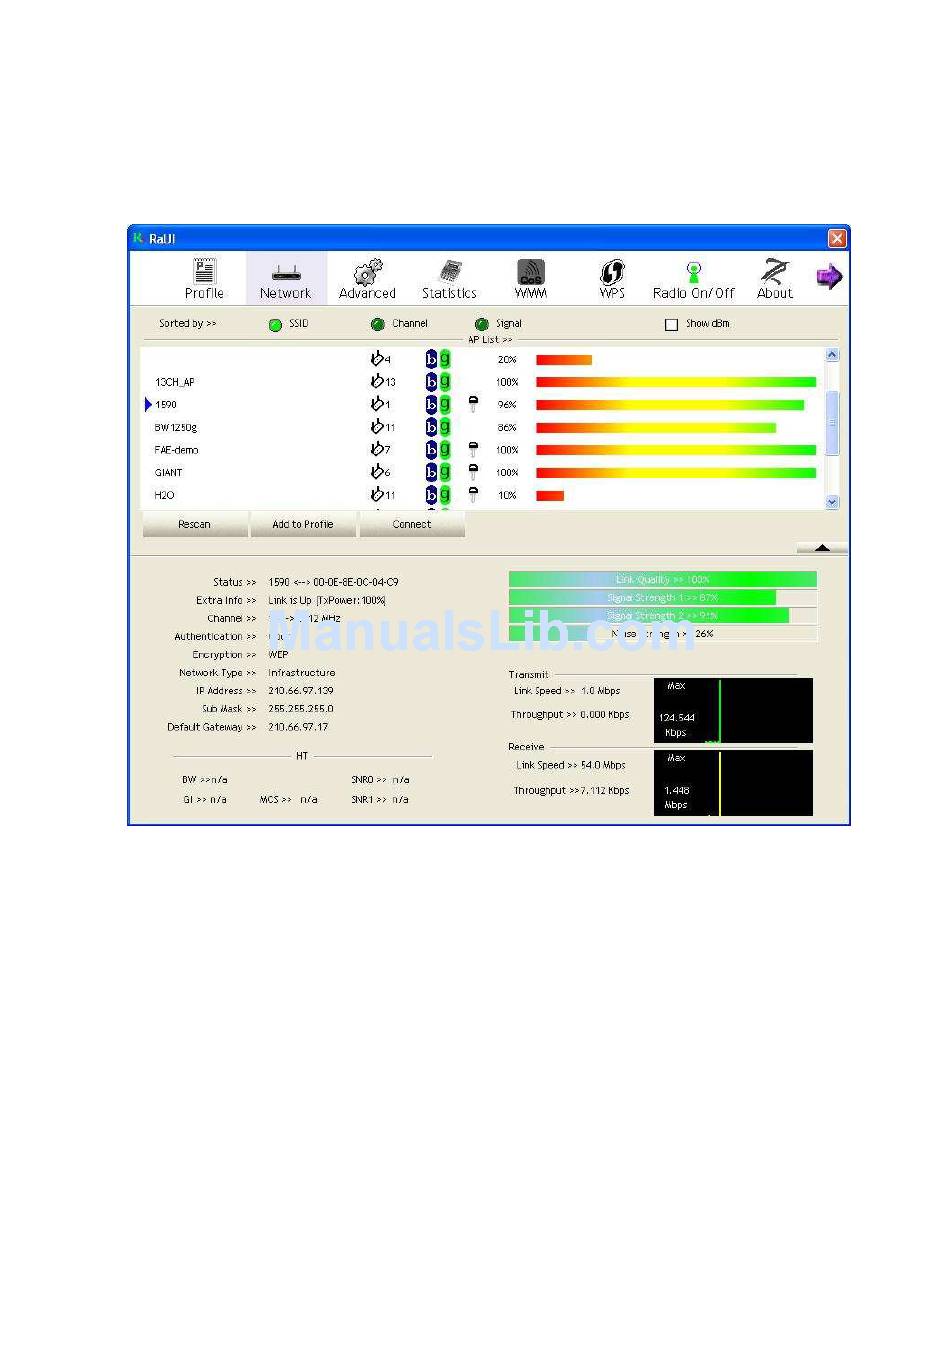This screenshot has width=950, height=1370.
Task: Click the Transmit throughput graph
Action: [733, 711]
